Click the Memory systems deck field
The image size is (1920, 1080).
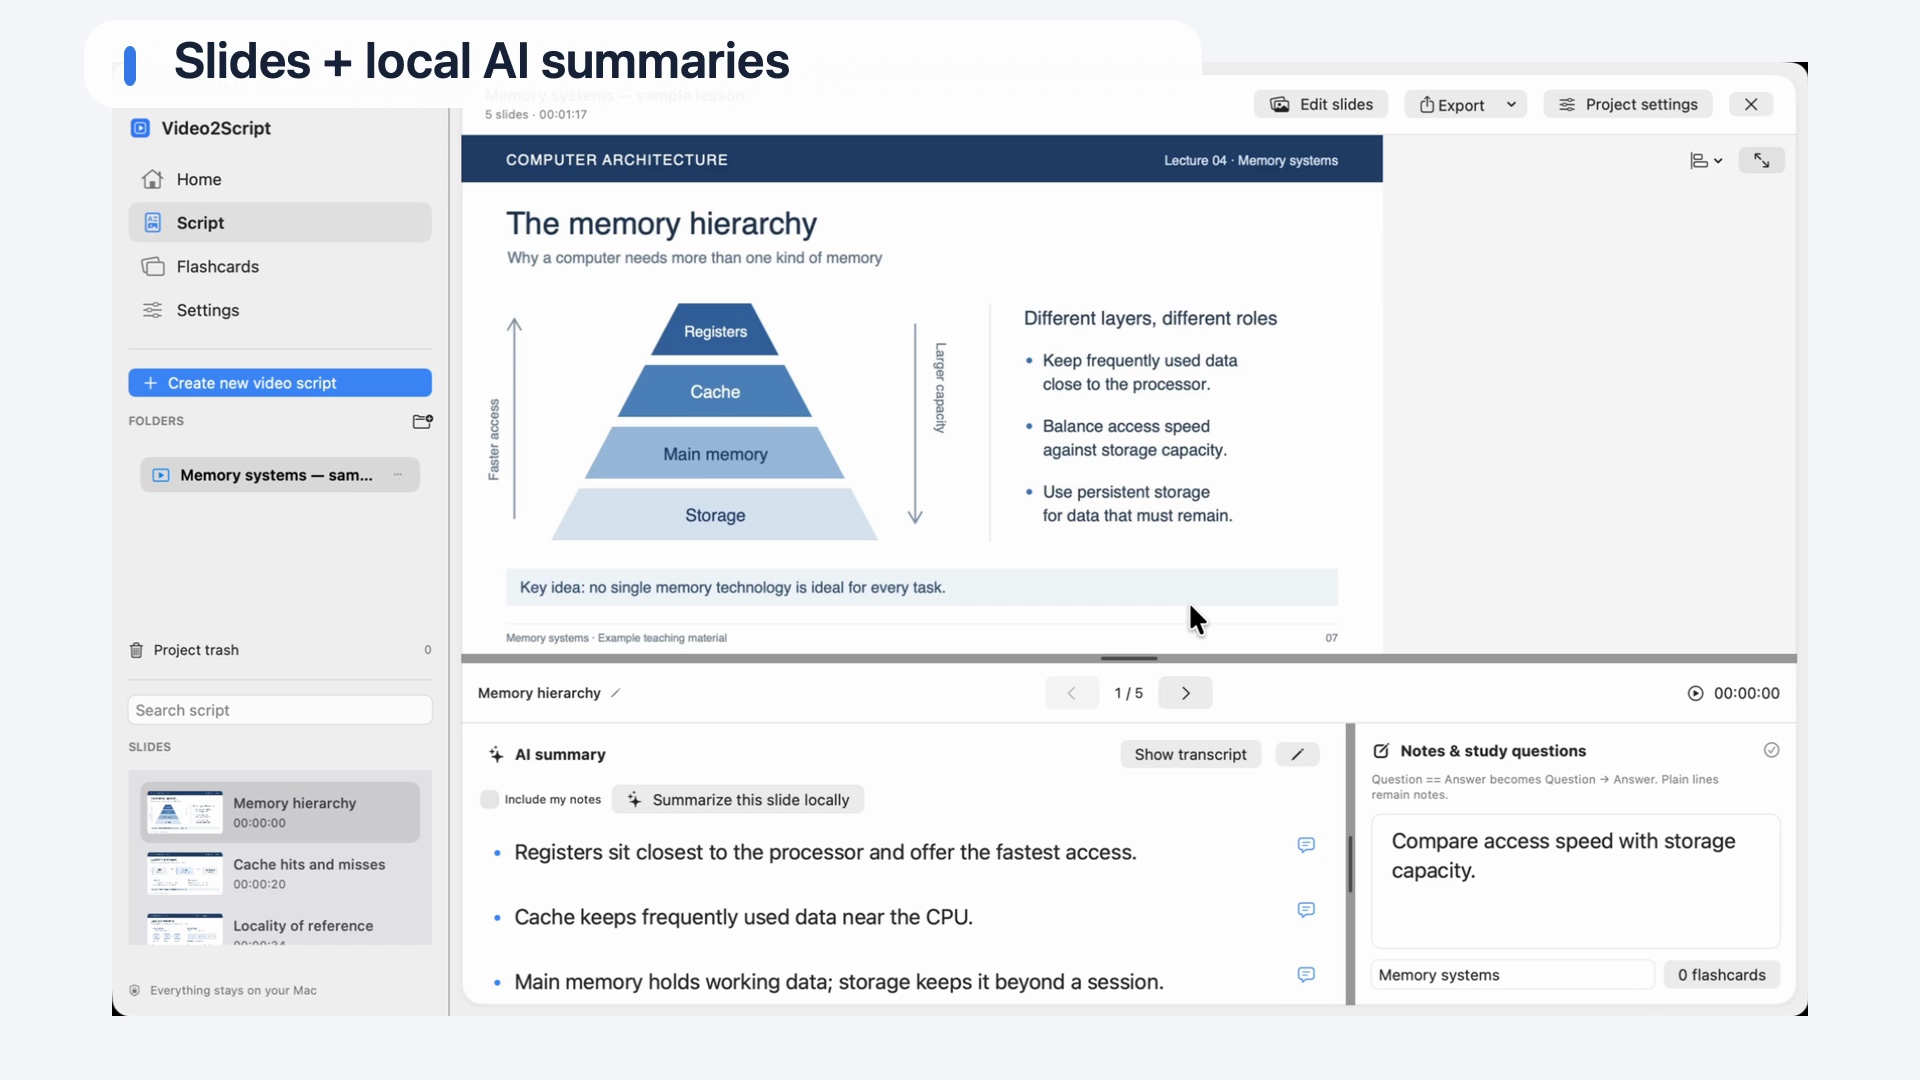[x=1513, y=975]
